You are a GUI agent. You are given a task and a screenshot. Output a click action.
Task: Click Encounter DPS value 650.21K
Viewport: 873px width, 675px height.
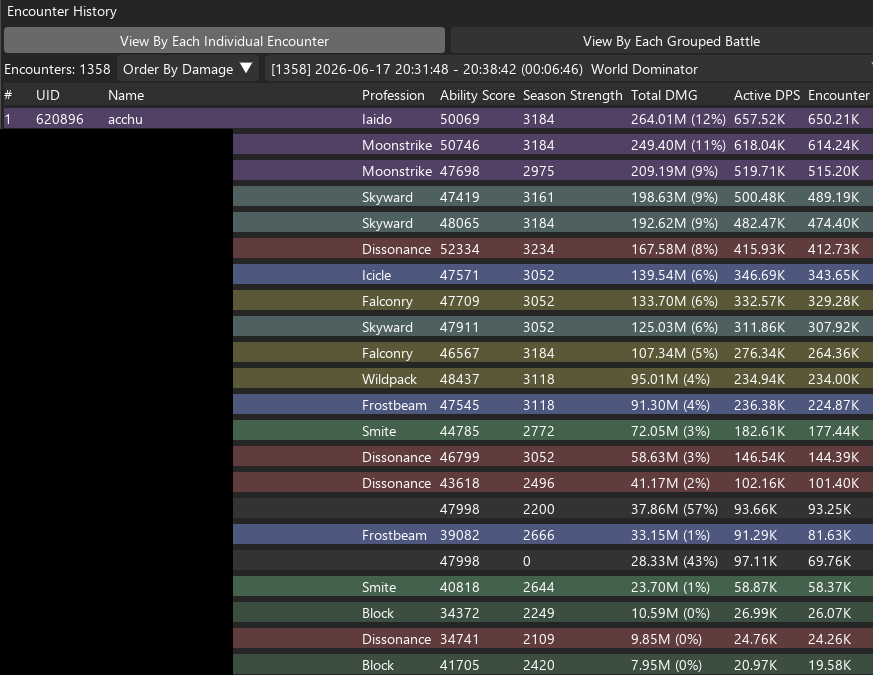833,119
